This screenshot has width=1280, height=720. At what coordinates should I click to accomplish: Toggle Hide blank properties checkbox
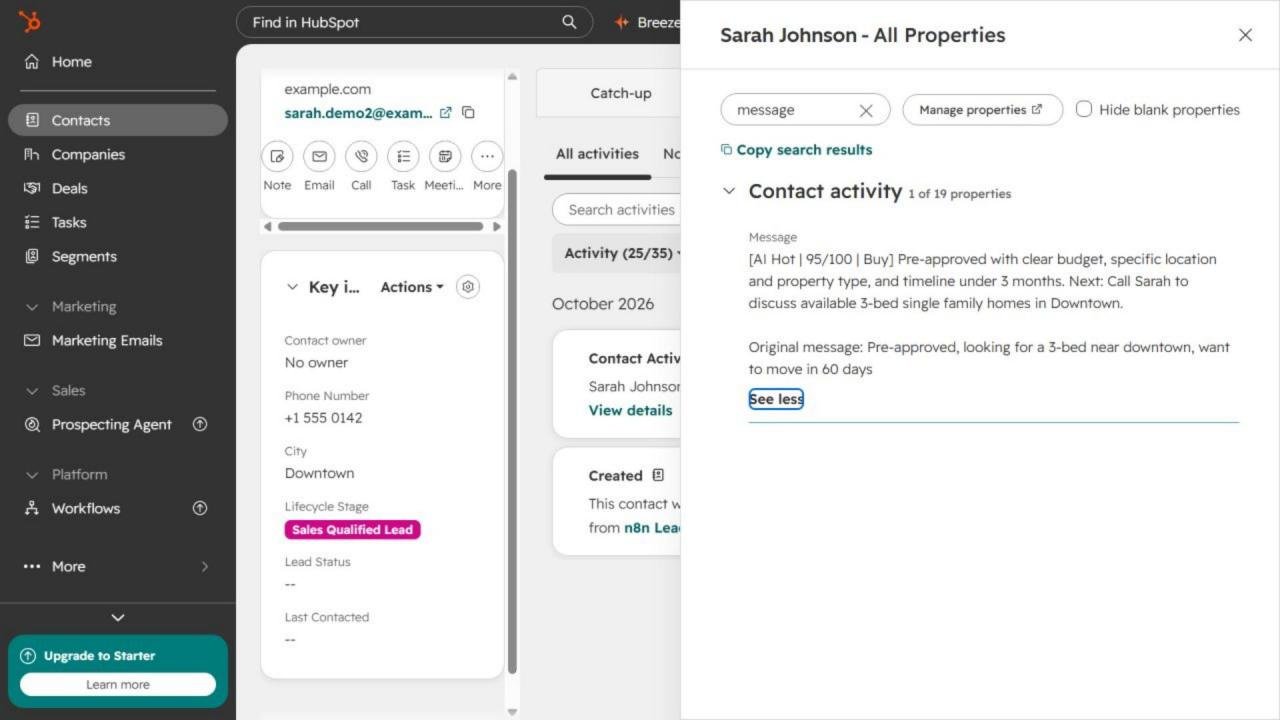pyautogui.click(x=1084, y=109)
